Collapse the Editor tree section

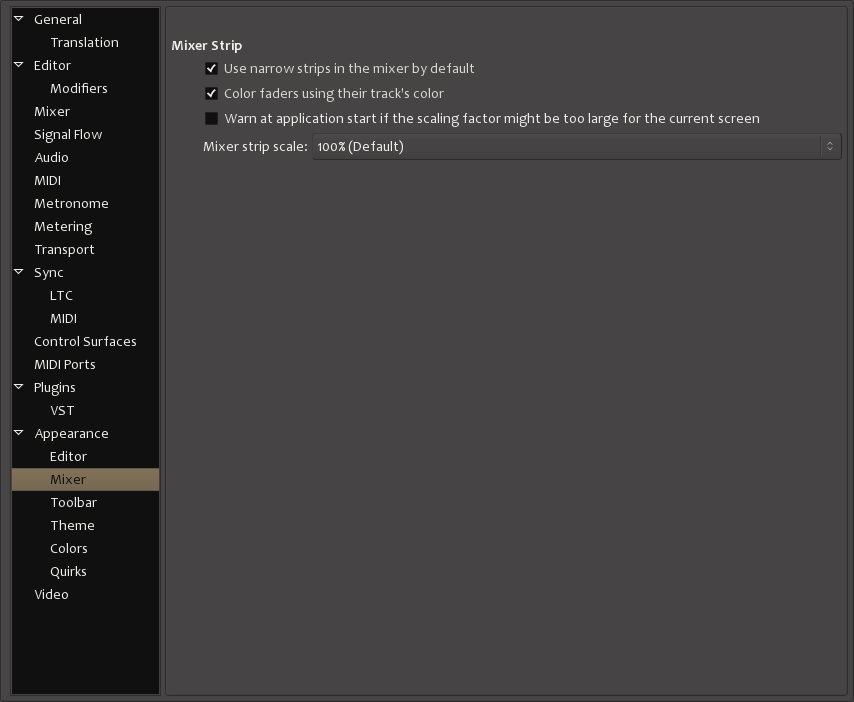point(19,65)
